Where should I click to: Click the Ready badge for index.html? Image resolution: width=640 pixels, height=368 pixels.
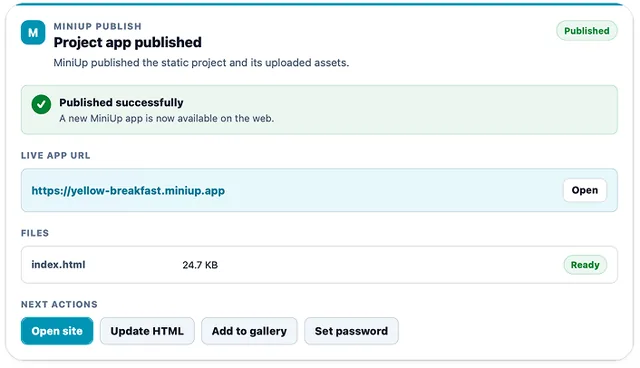(x=585, y=265)
